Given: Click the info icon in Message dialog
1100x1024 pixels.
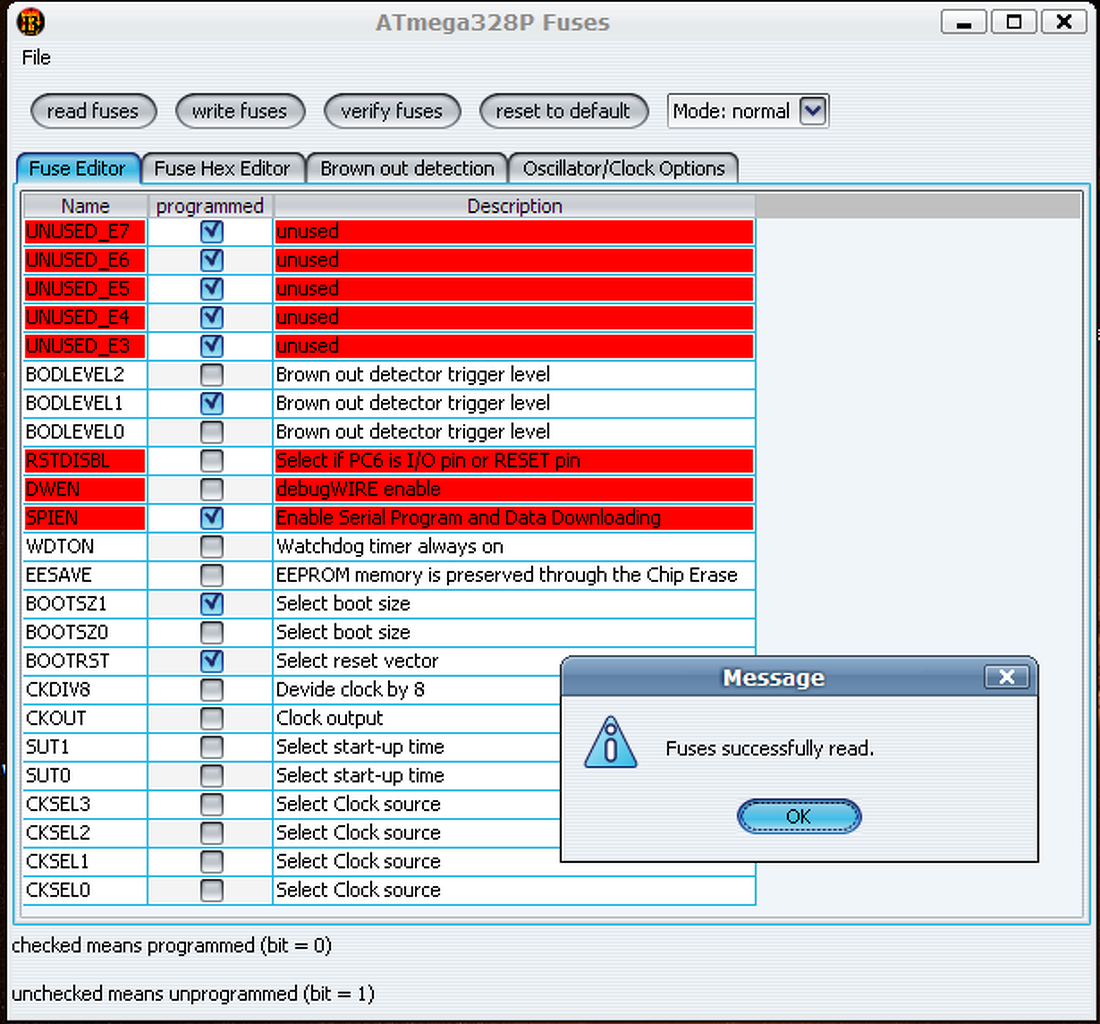Looking at the screenshot, I should [610, 742].
